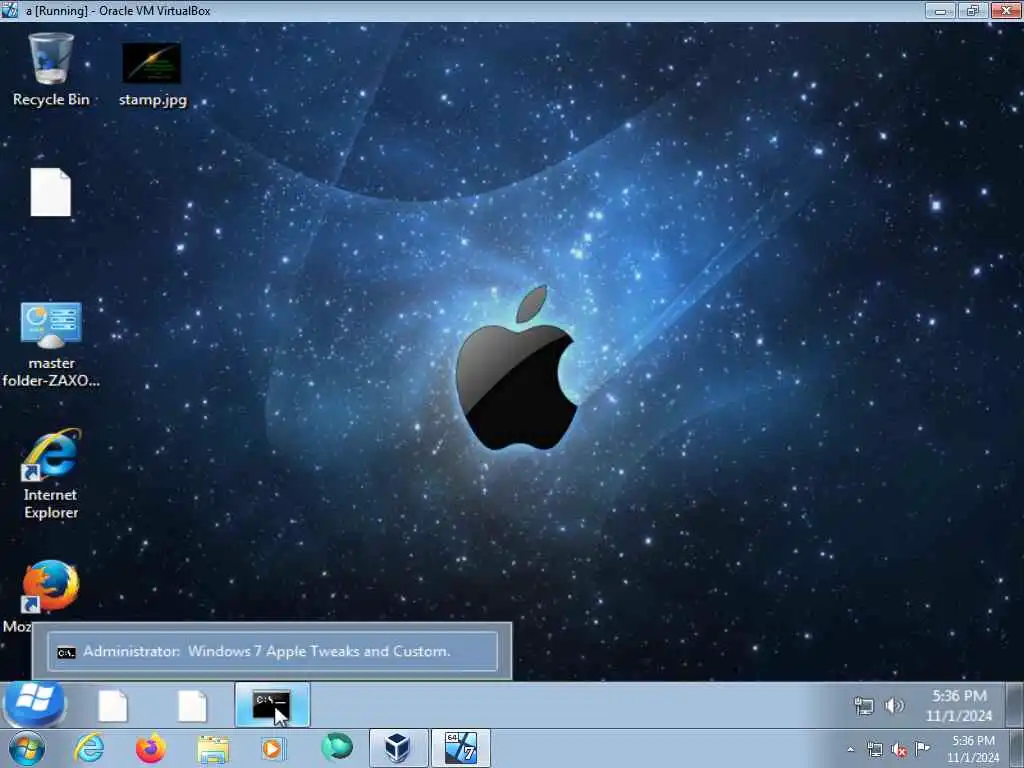
Task: Launch the Mozilla Firefox desktop shortcut
Action: 50,586
